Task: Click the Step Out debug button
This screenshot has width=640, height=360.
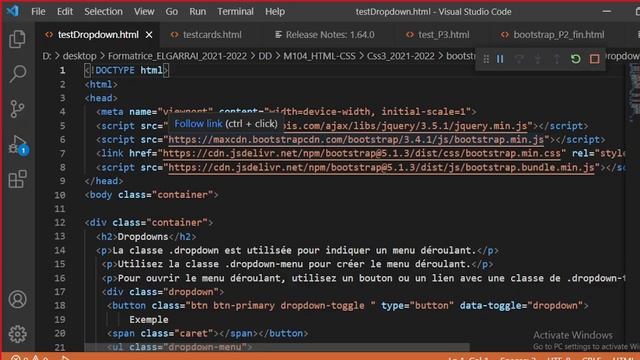Action: pyautogui.click(x=557, y=59)
